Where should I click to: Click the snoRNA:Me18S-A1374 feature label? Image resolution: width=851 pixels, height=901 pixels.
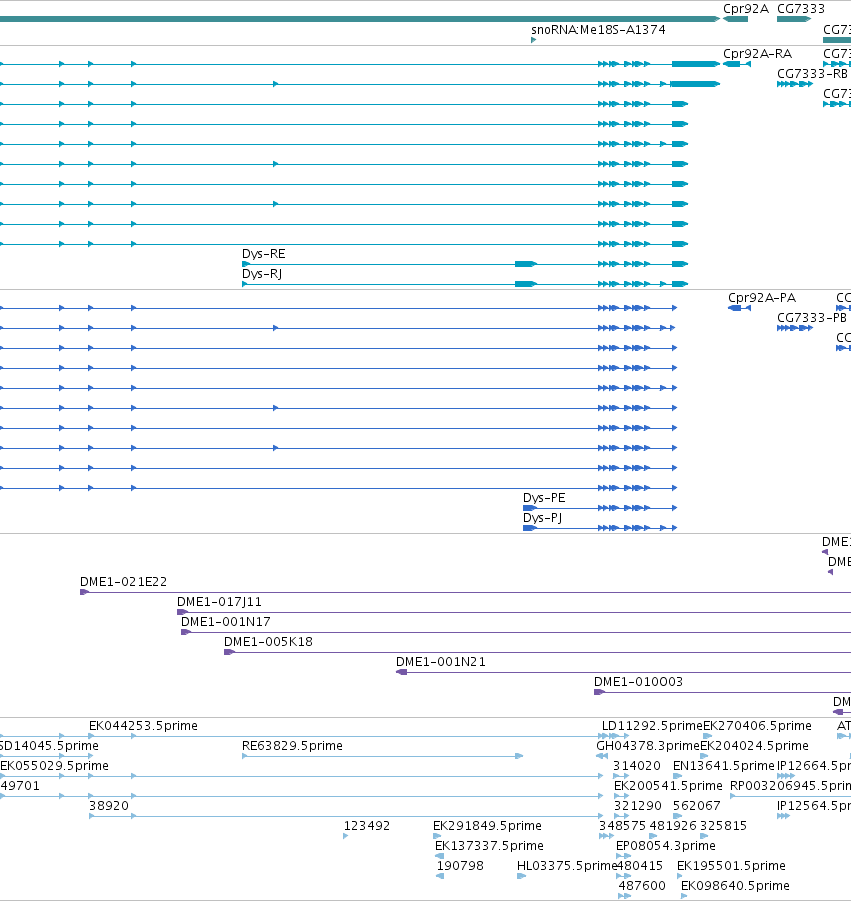pyautogui.click(x=598, y=30)
